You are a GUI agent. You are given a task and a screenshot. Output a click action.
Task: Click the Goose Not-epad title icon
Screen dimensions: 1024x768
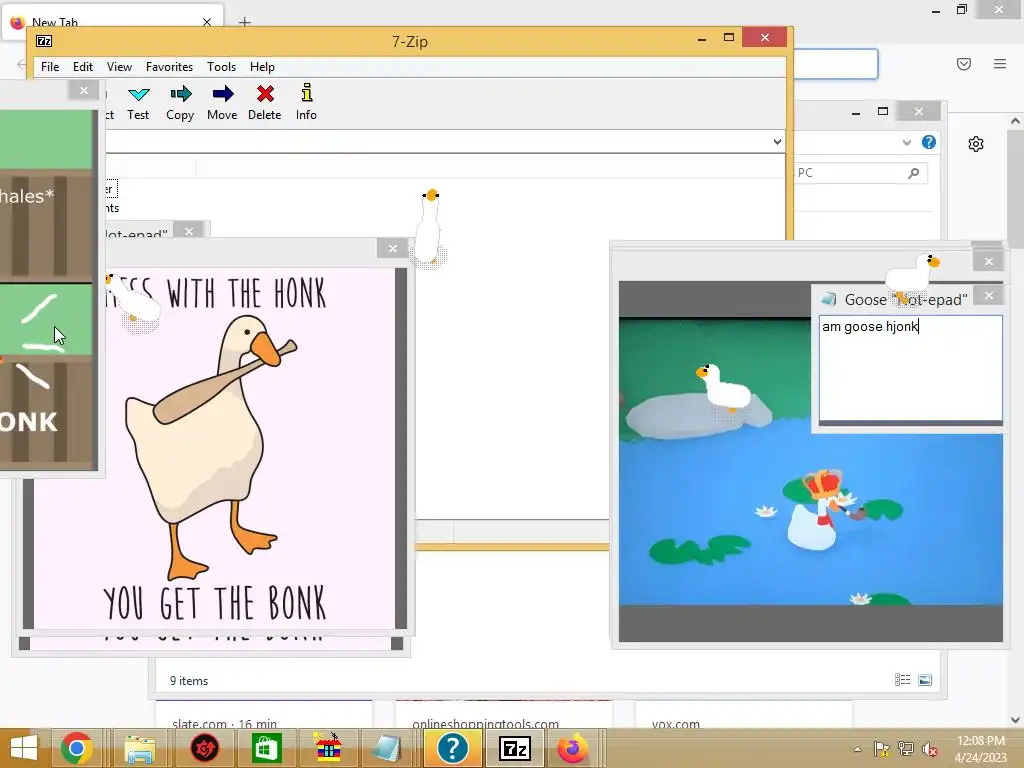click(x=829, y=299)
